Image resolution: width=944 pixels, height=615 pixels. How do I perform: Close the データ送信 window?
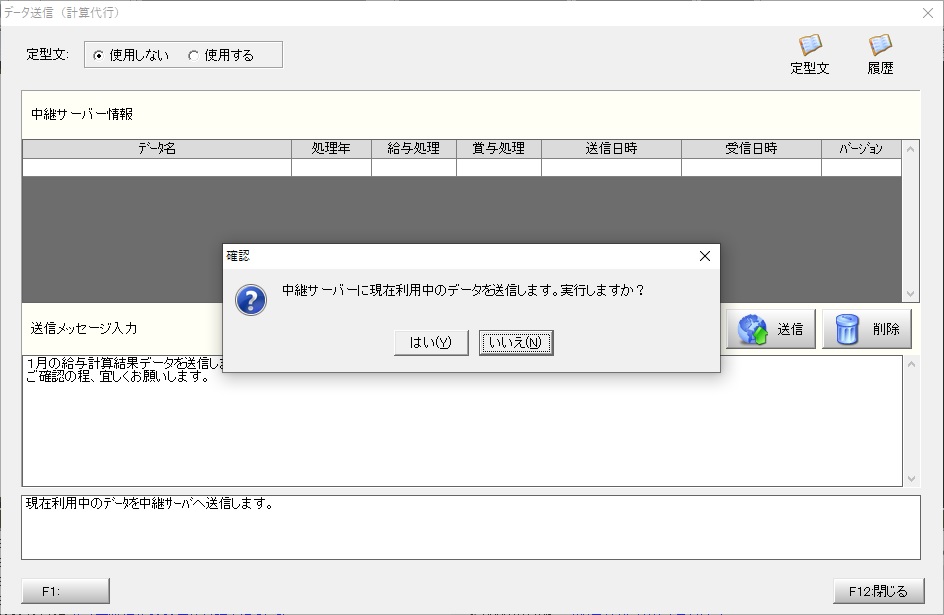click(928, 13)
